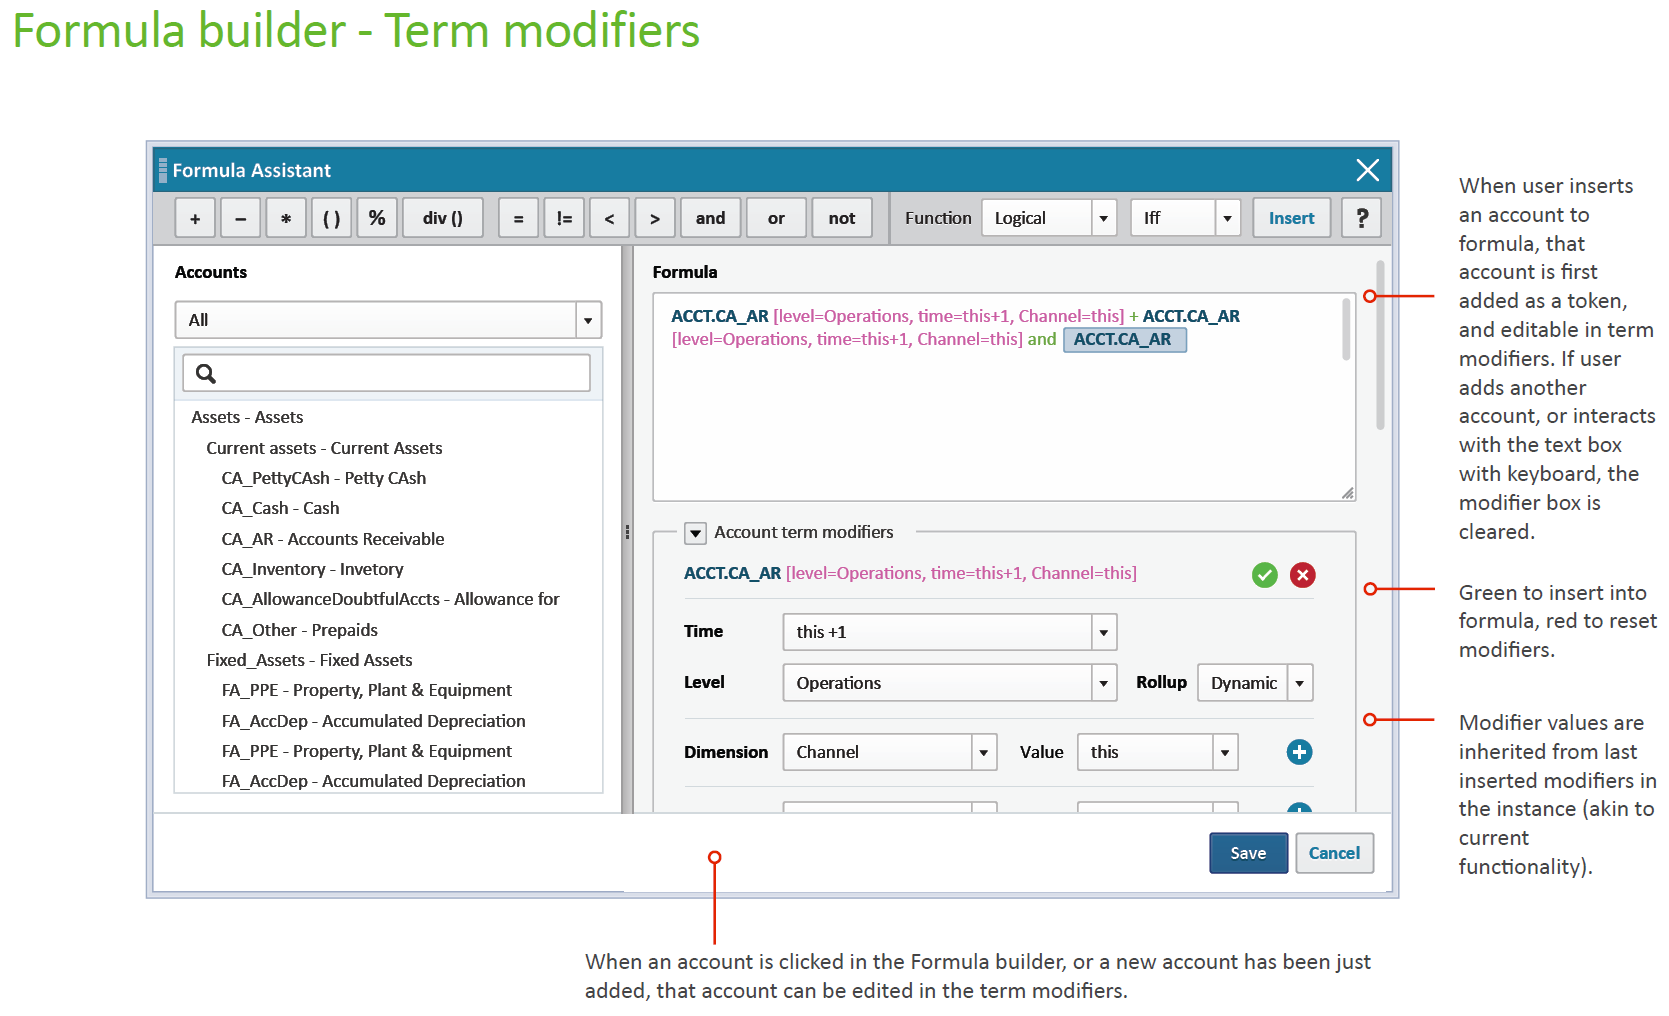
Task: Insert the 'and' operator
Action: [710, 218]
